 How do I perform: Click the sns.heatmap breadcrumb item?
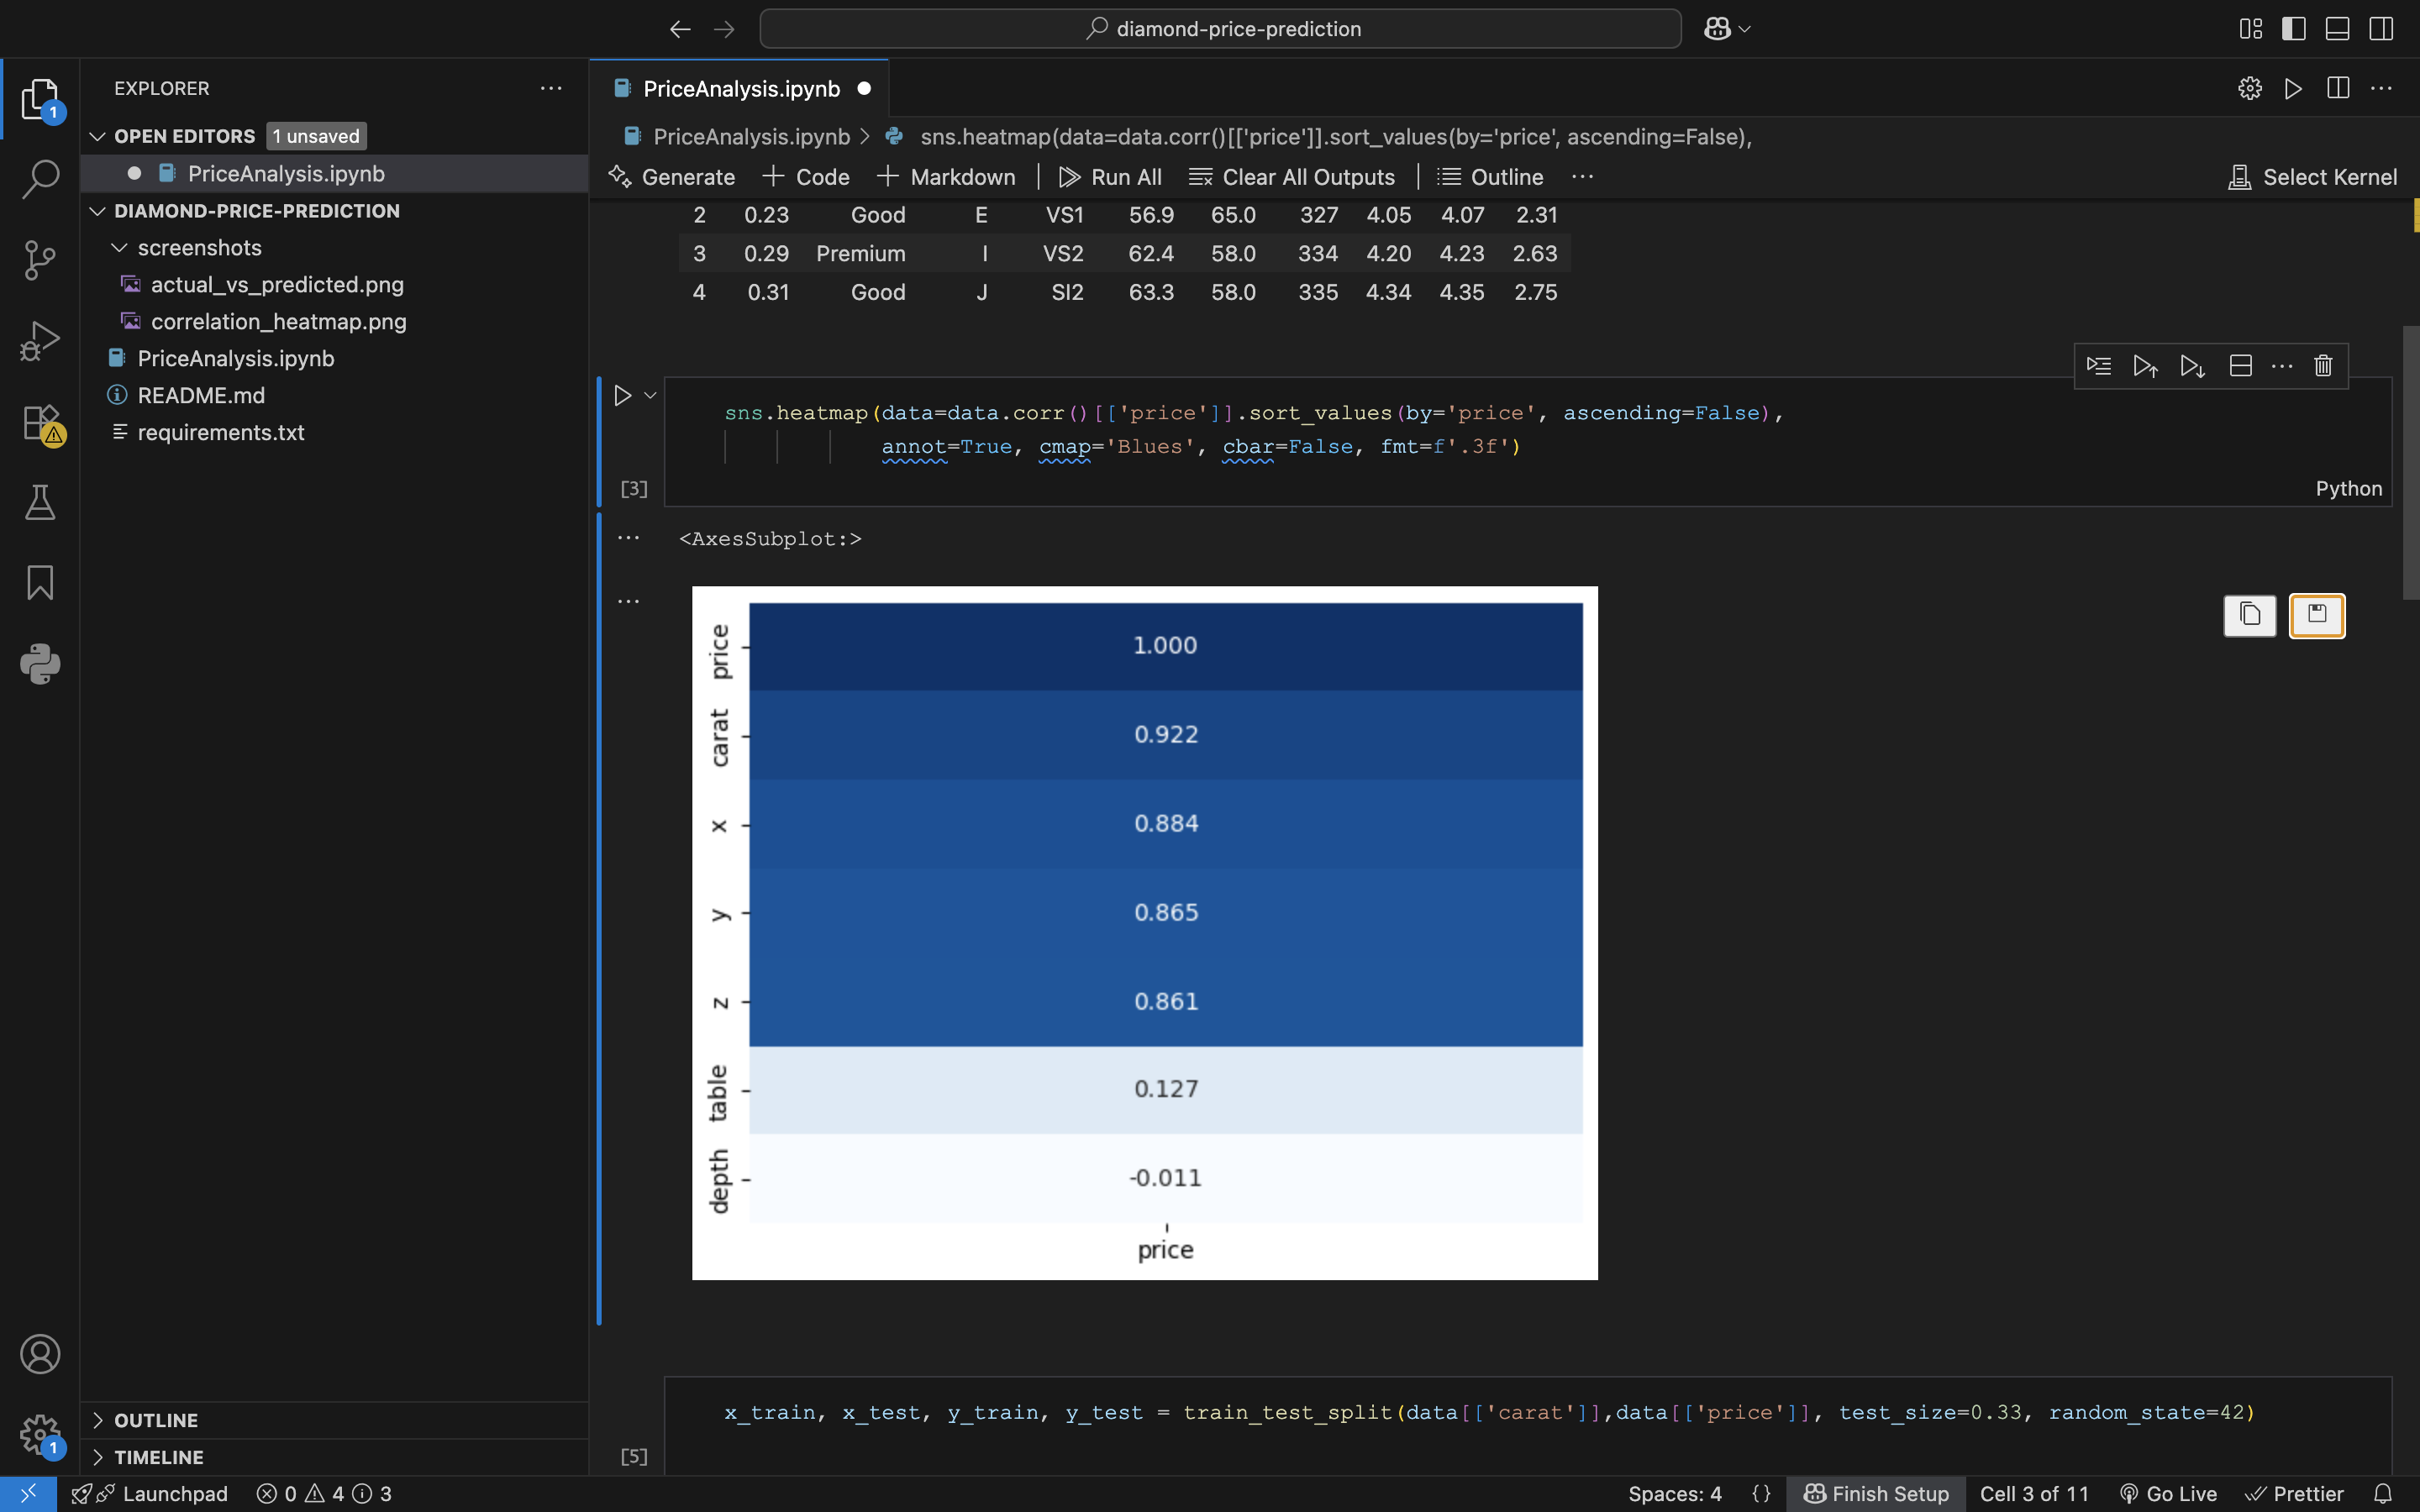[1335, 136]
